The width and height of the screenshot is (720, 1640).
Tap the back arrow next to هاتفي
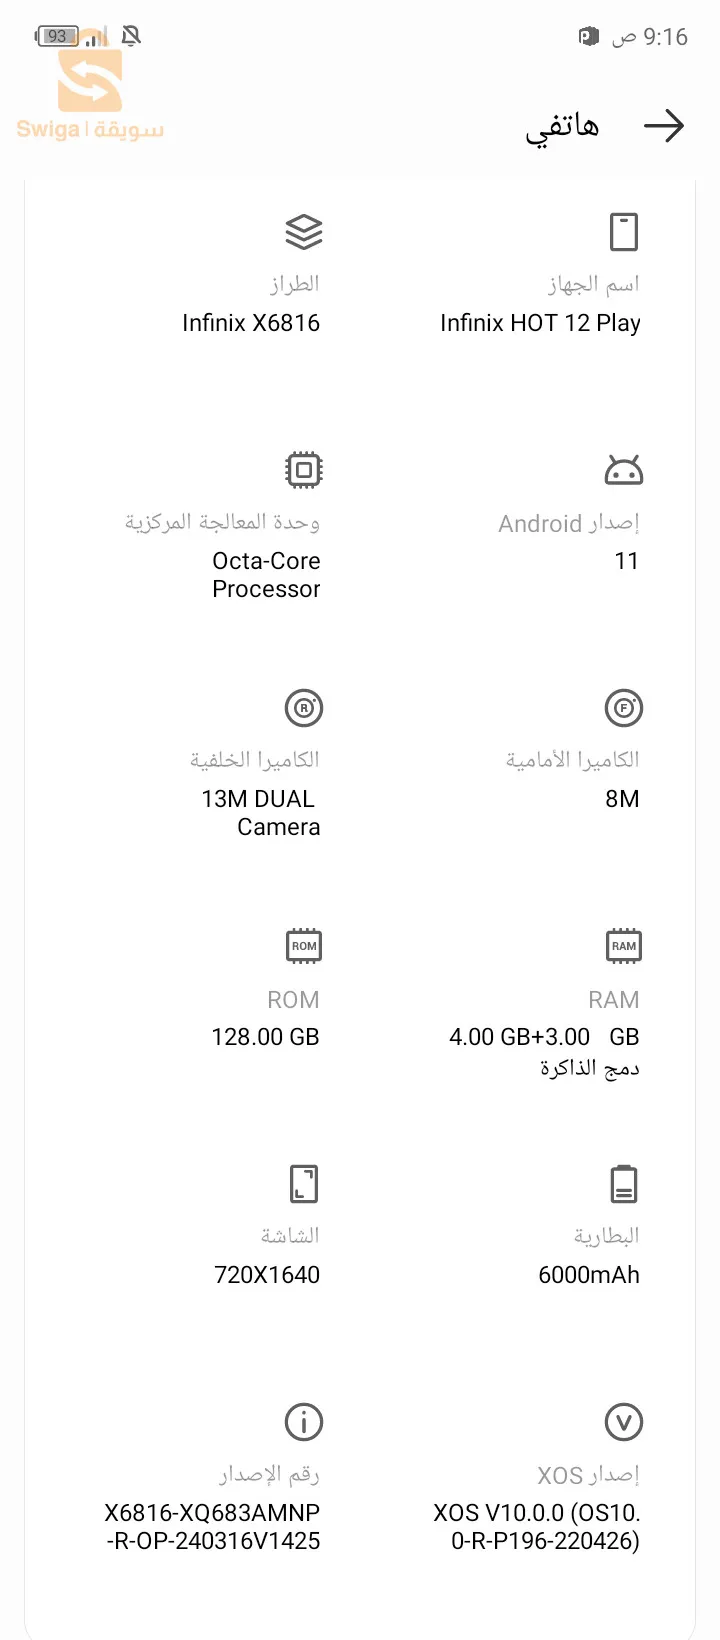[664, 126]
